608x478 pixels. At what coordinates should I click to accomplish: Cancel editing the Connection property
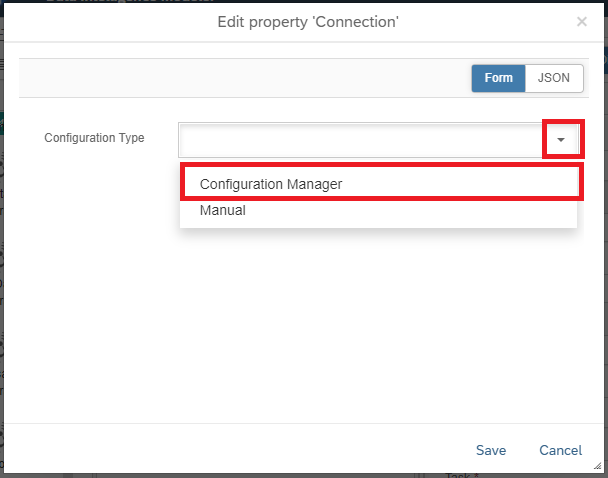coord(560,450)
